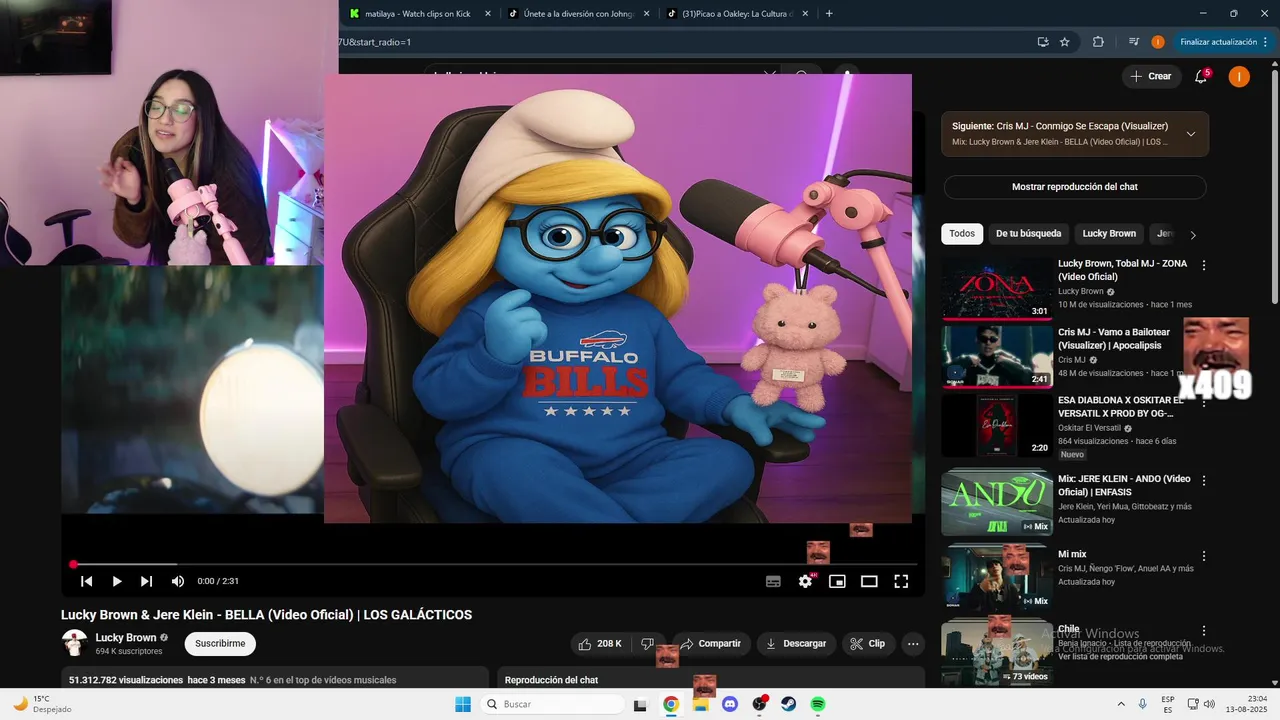This screenshot has width=1280, height=720.
Task: Enter fullscreen video mode
Action: point(901,581)
